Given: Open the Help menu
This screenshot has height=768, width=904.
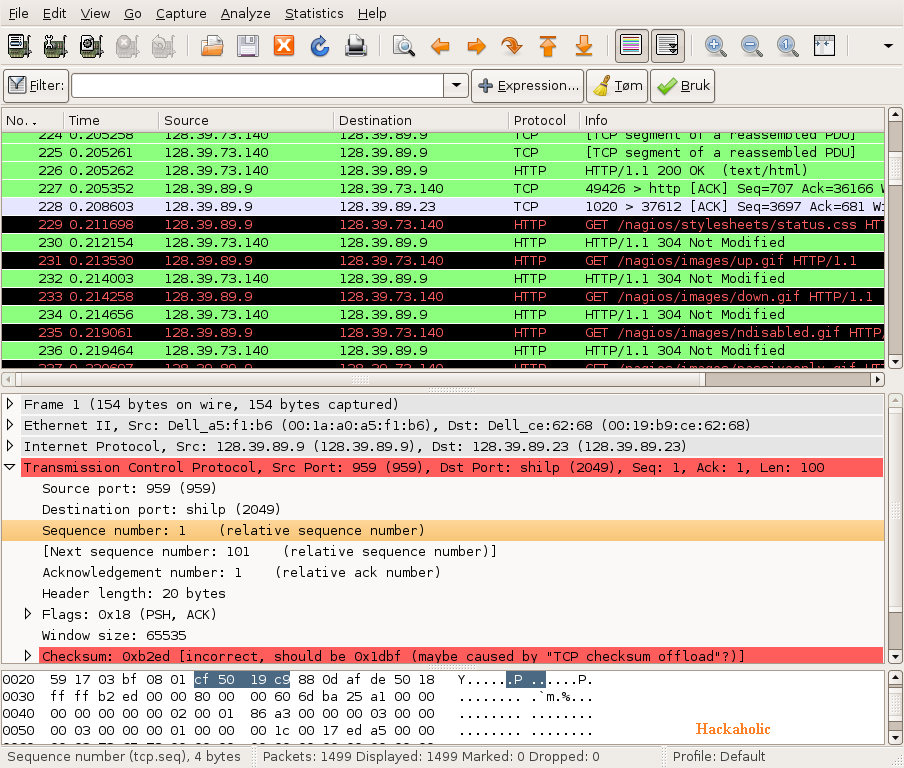Looking at the screenshot, I should pos(372,13).
